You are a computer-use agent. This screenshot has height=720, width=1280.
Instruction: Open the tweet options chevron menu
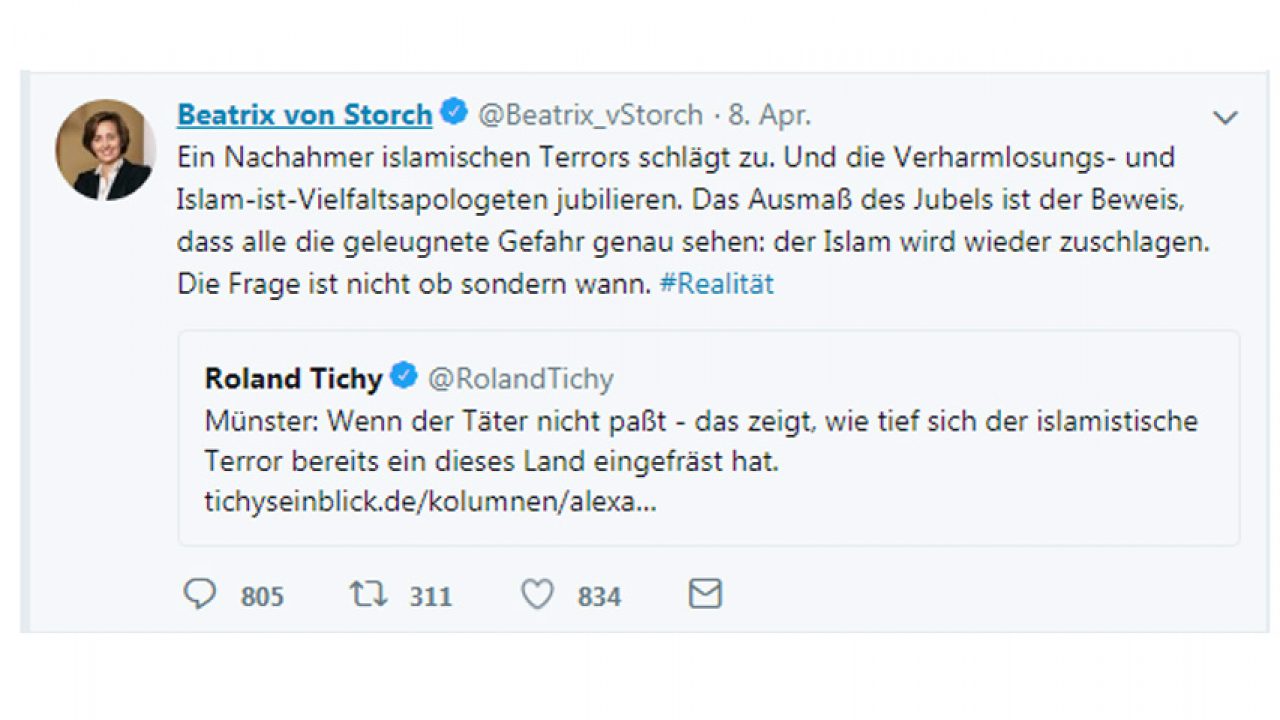[x=1225, y=118]
